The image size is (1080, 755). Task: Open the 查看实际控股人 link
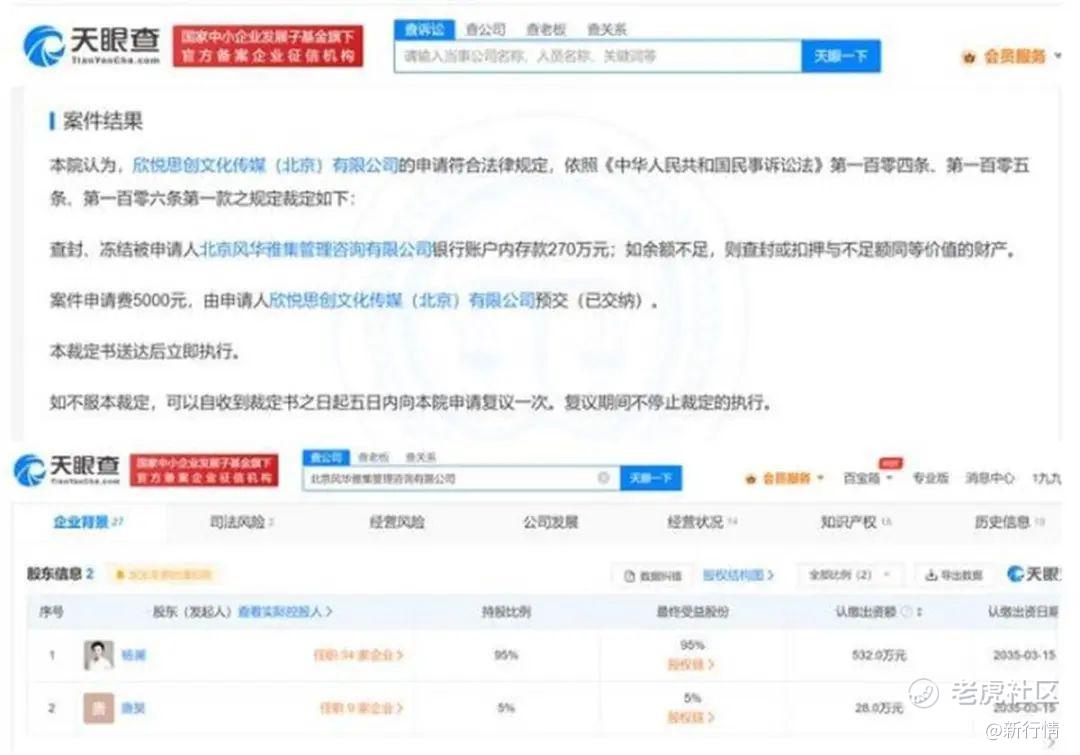[x=285, y=611]
